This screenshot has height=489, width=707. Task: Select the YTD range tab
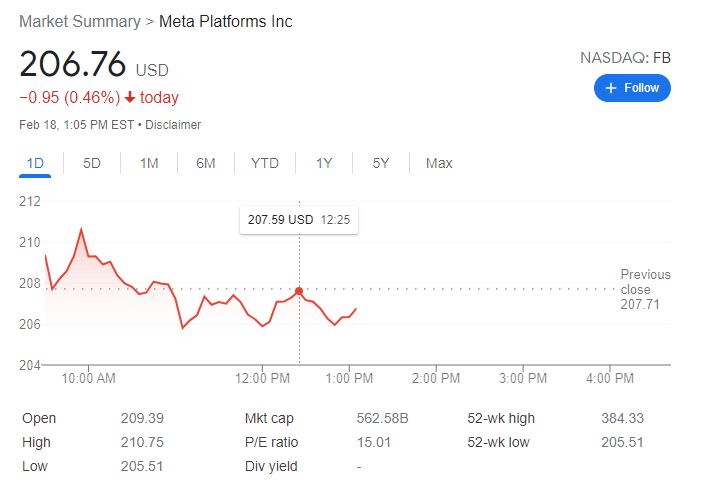265,163
